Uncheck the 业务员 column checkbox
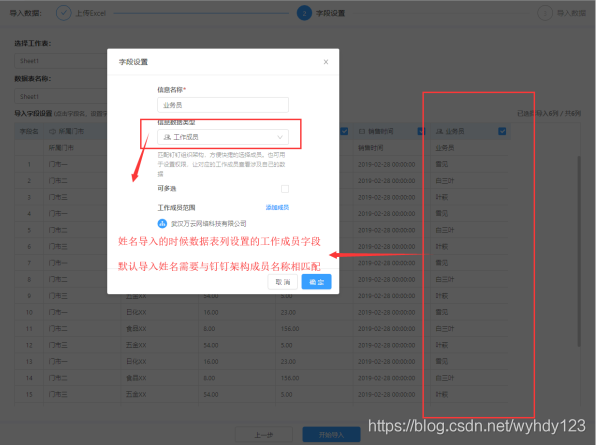596x445 pixels. pos(502,131)
